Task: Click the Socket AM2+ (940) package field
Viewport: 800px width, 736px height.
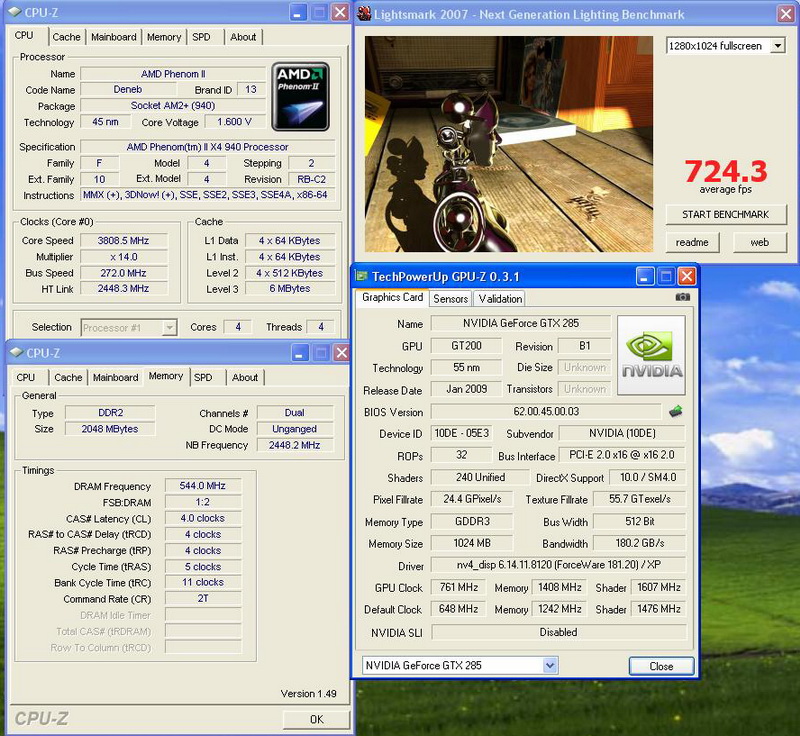Action: click(x=173, y=106)
